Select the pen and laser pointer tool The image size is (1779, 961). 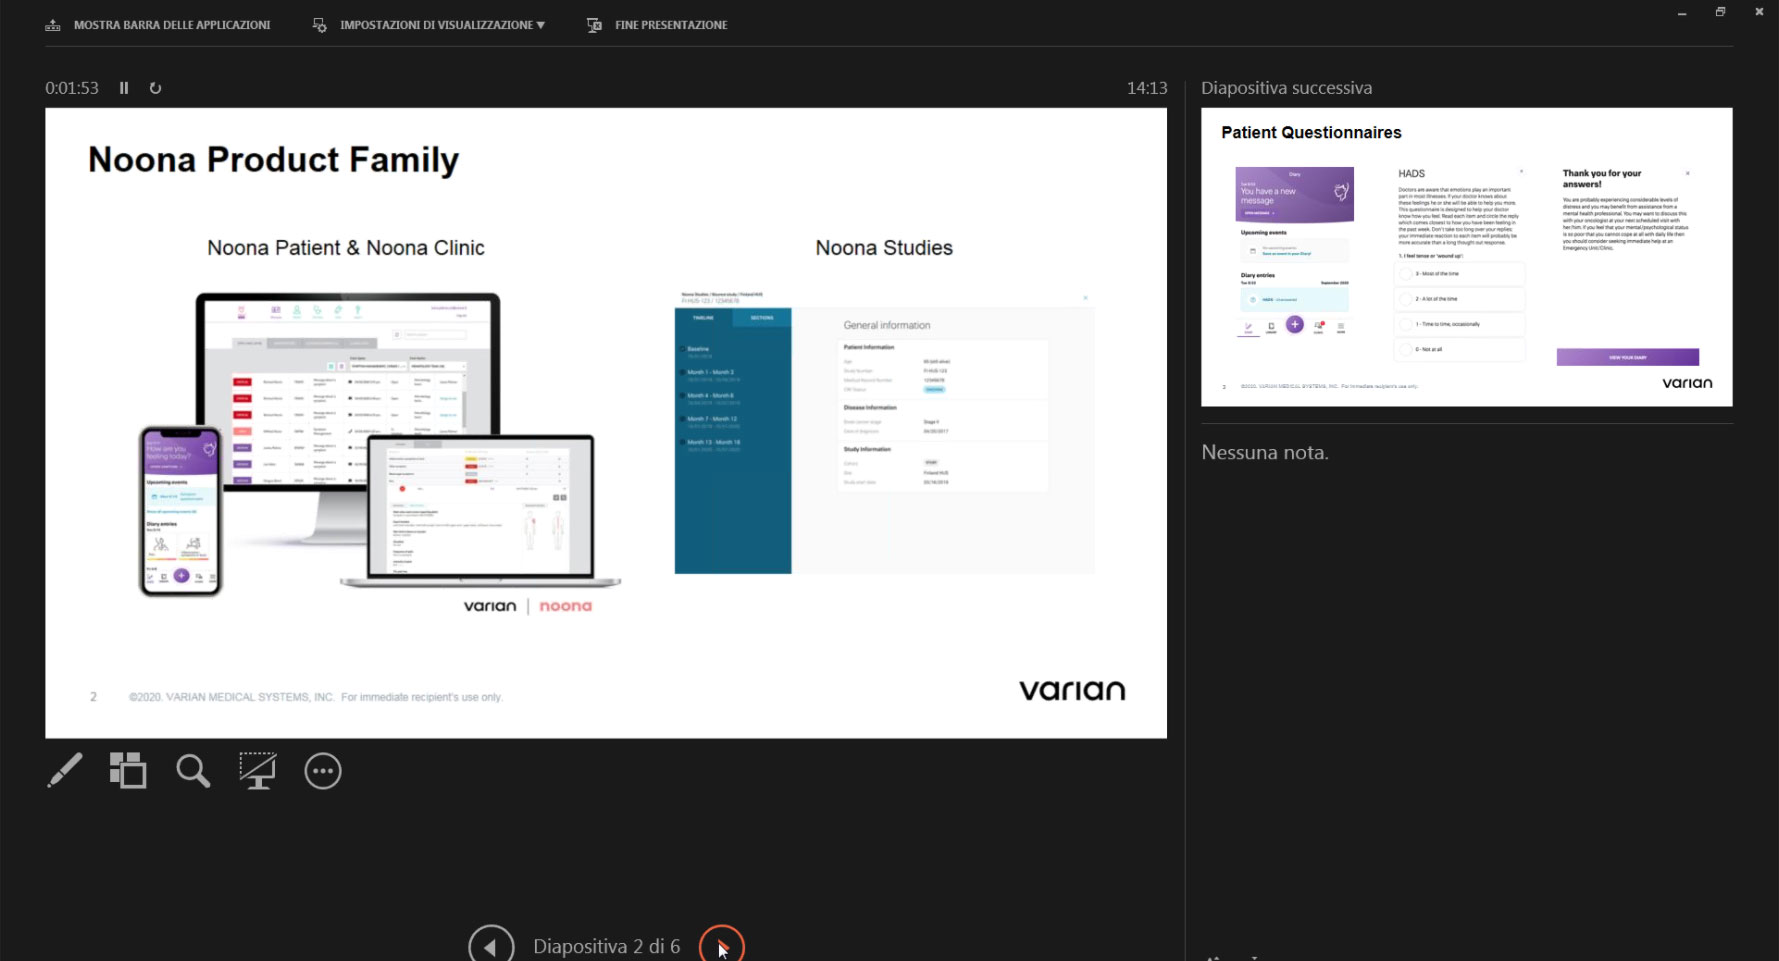[65, 771]
